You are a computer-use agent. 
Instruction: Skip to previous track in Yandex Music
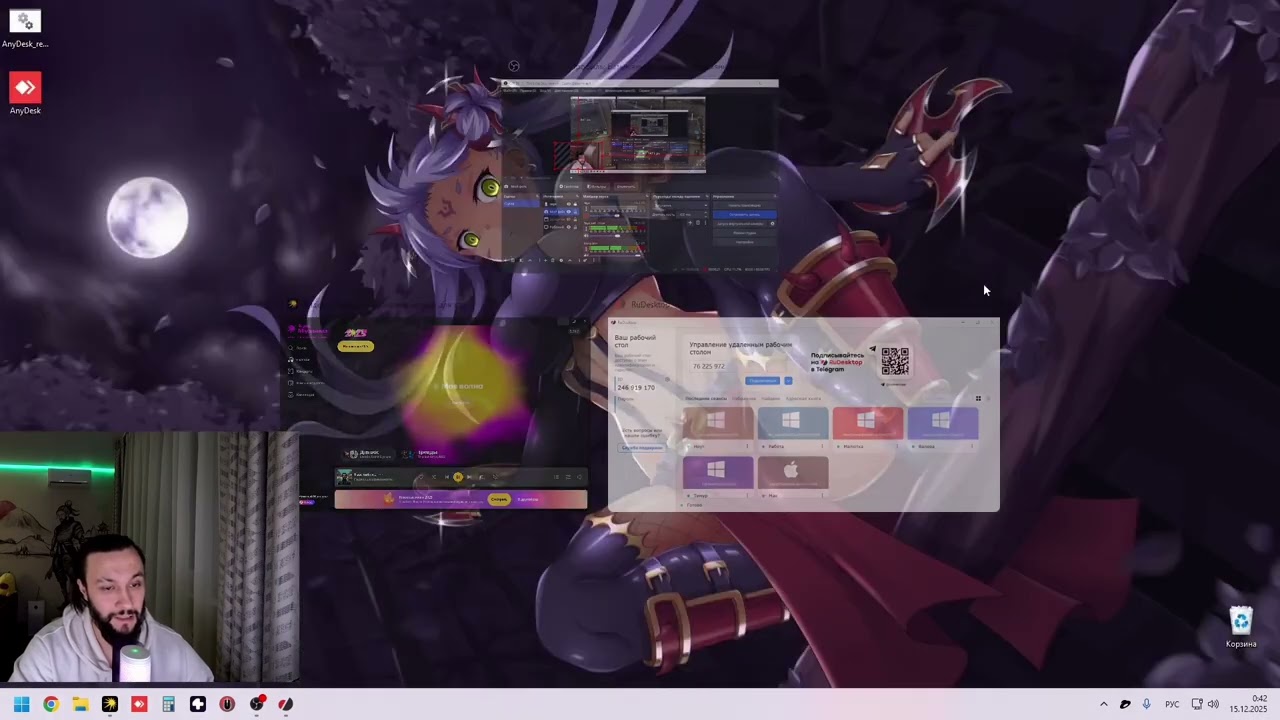pos(446,477)
